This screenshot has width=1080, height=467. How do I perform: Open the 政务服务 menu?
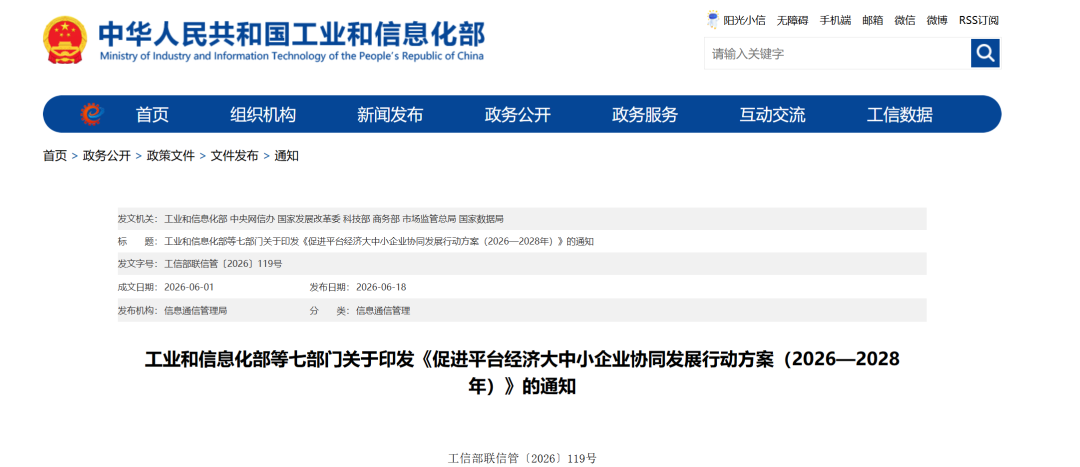click(645, 114)
